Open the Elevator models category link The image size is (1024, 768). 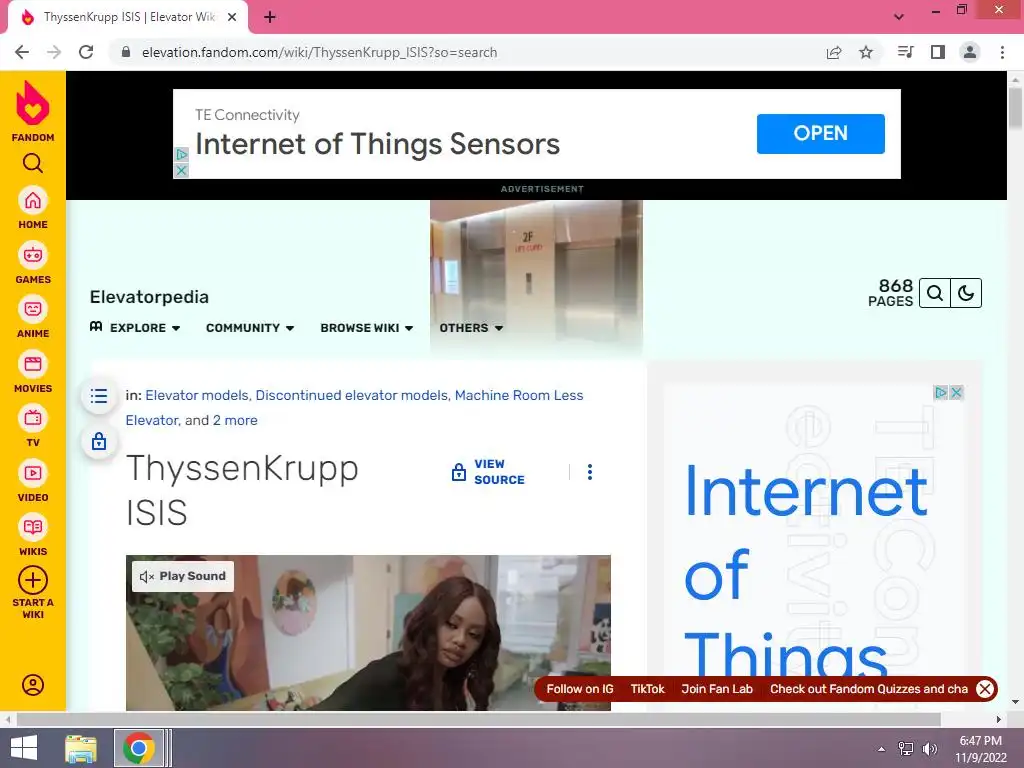197,395
